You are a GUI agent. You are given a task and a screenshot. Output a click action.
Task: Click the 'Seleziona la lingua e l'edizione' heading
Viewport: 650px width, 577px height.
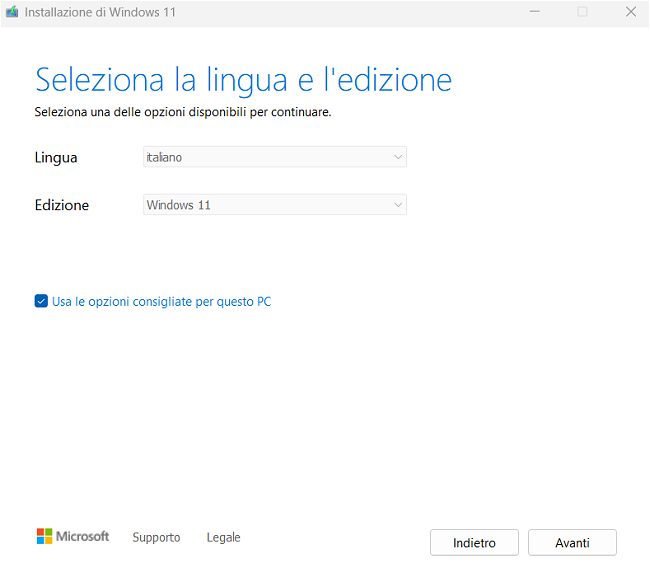[x=243, y=80]
